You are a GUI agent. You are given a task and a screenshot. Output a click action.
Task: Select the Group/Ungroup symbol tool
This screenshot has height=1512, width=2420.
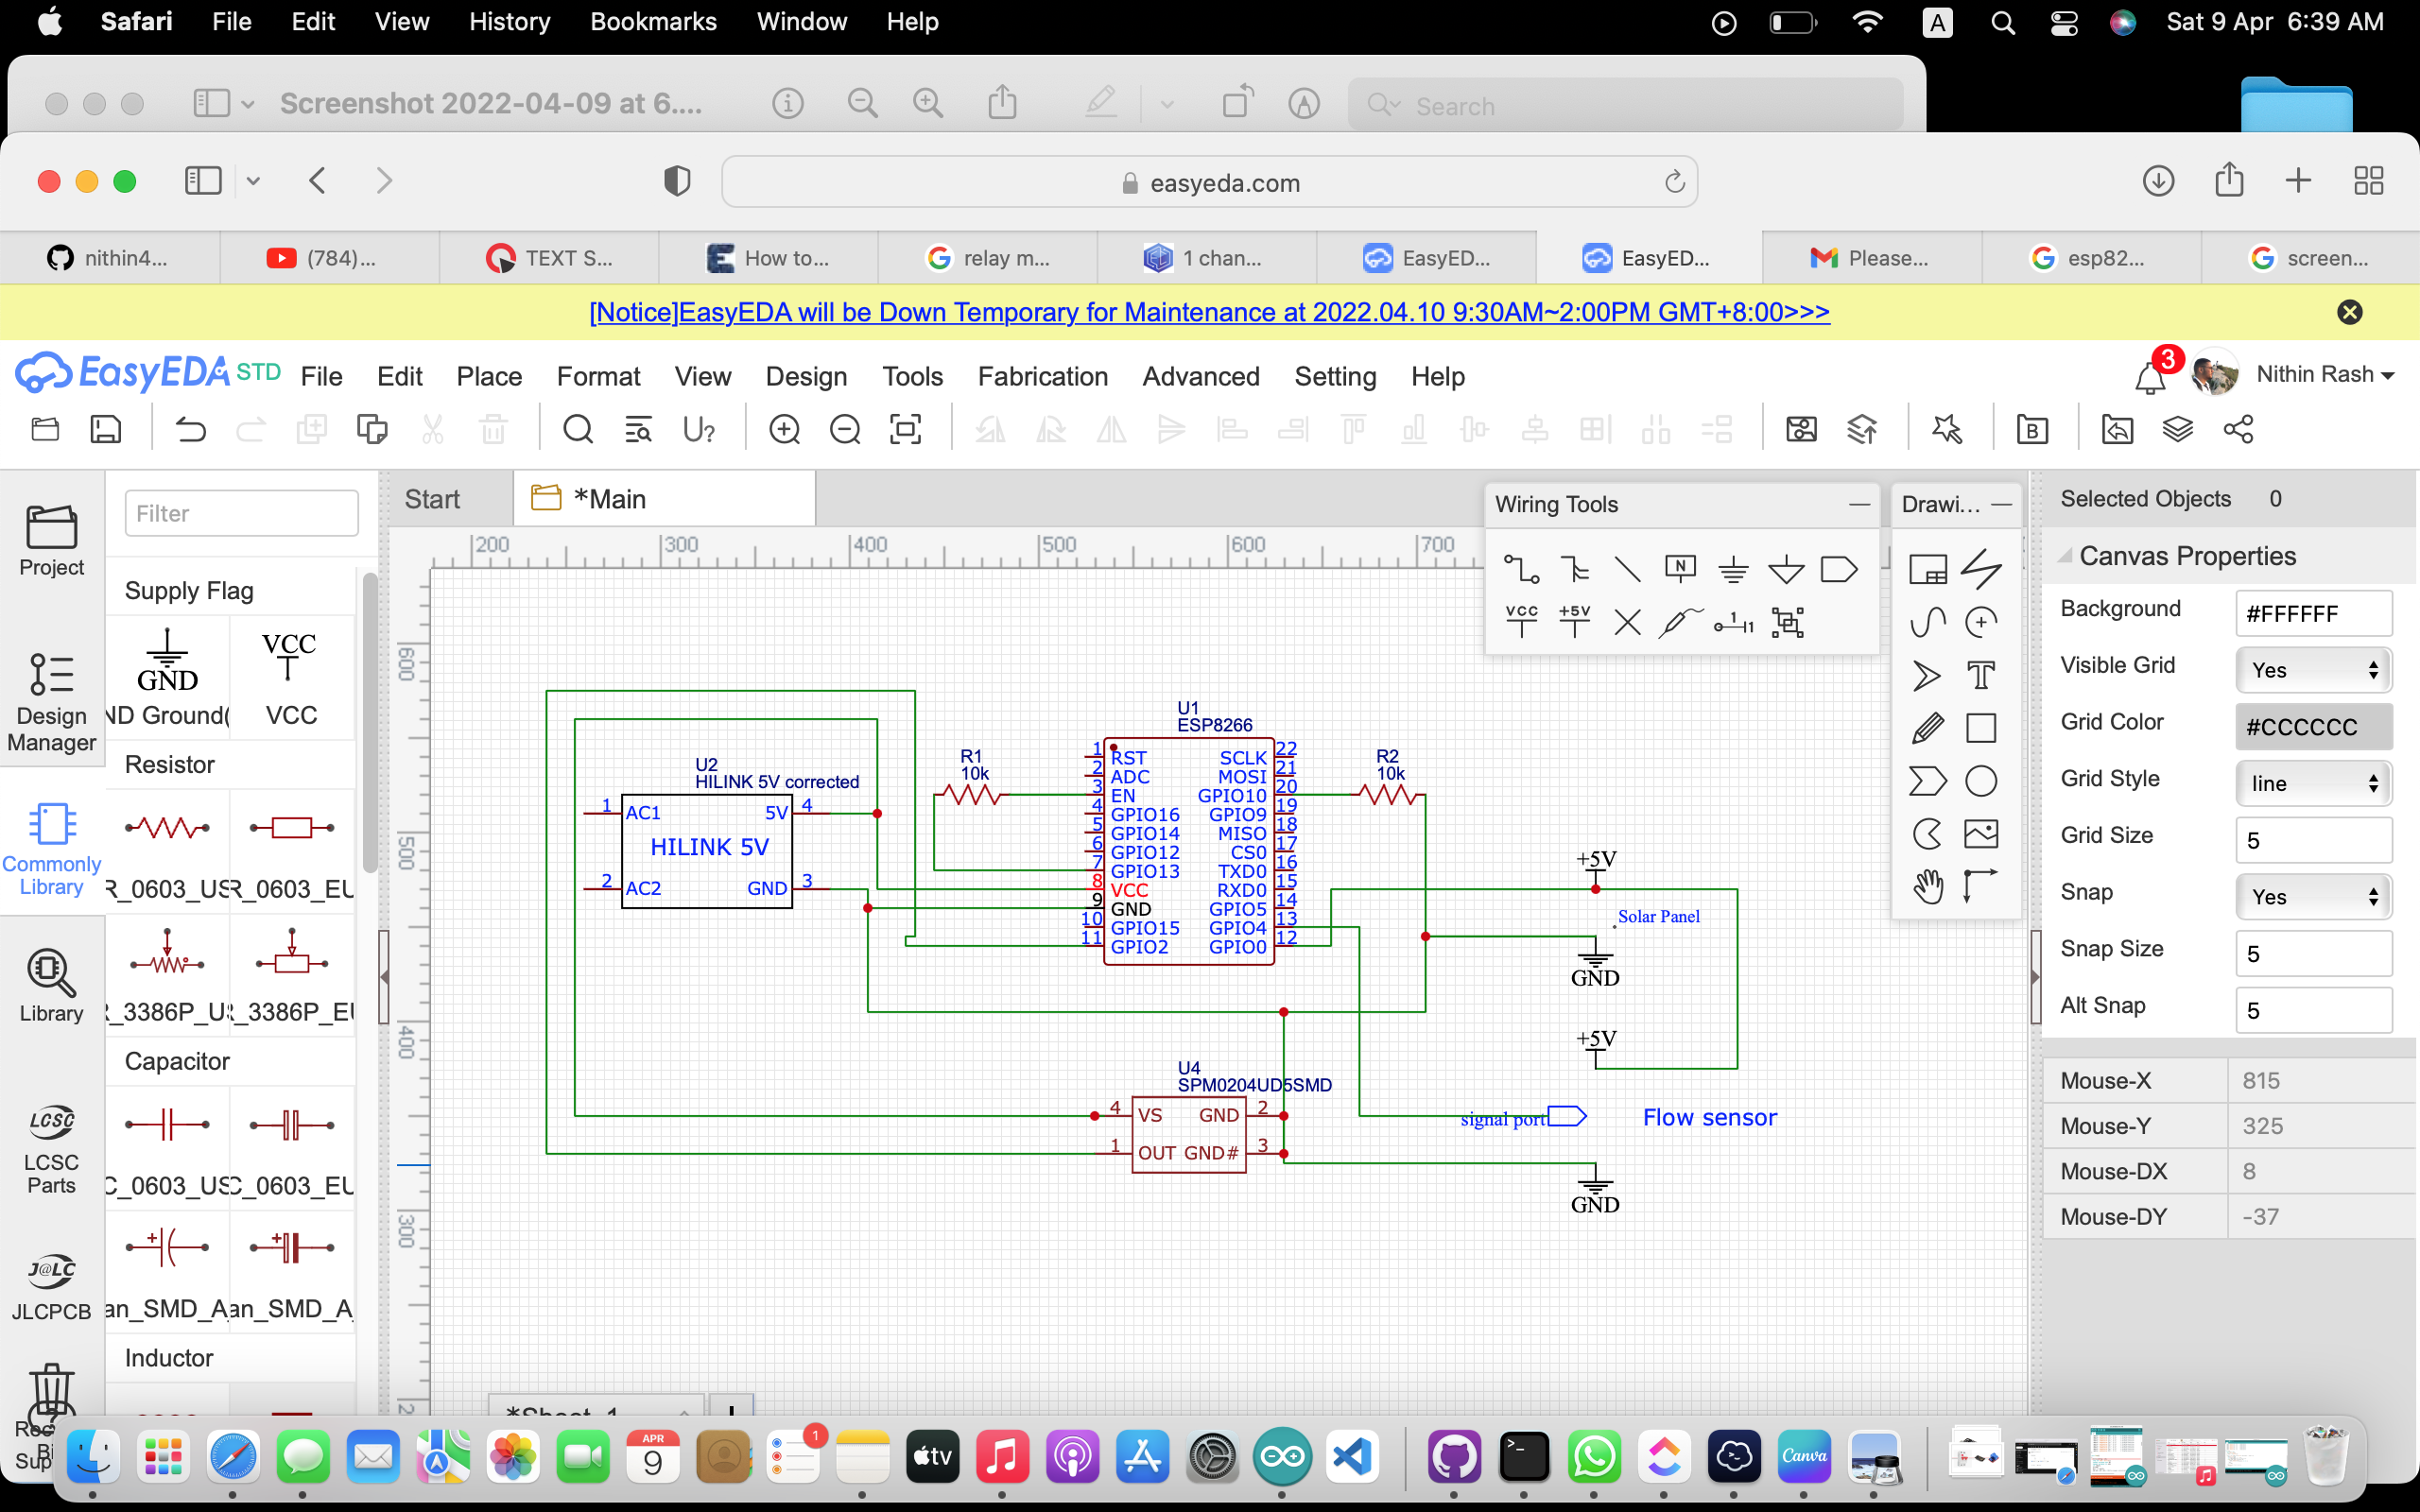click(1787, 622)
